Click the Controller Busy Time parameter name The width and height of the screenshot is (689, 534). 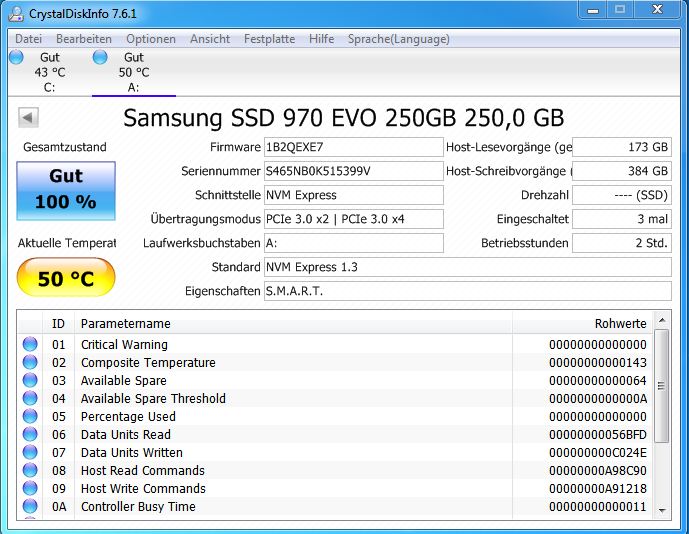click(x=138, y=507)
